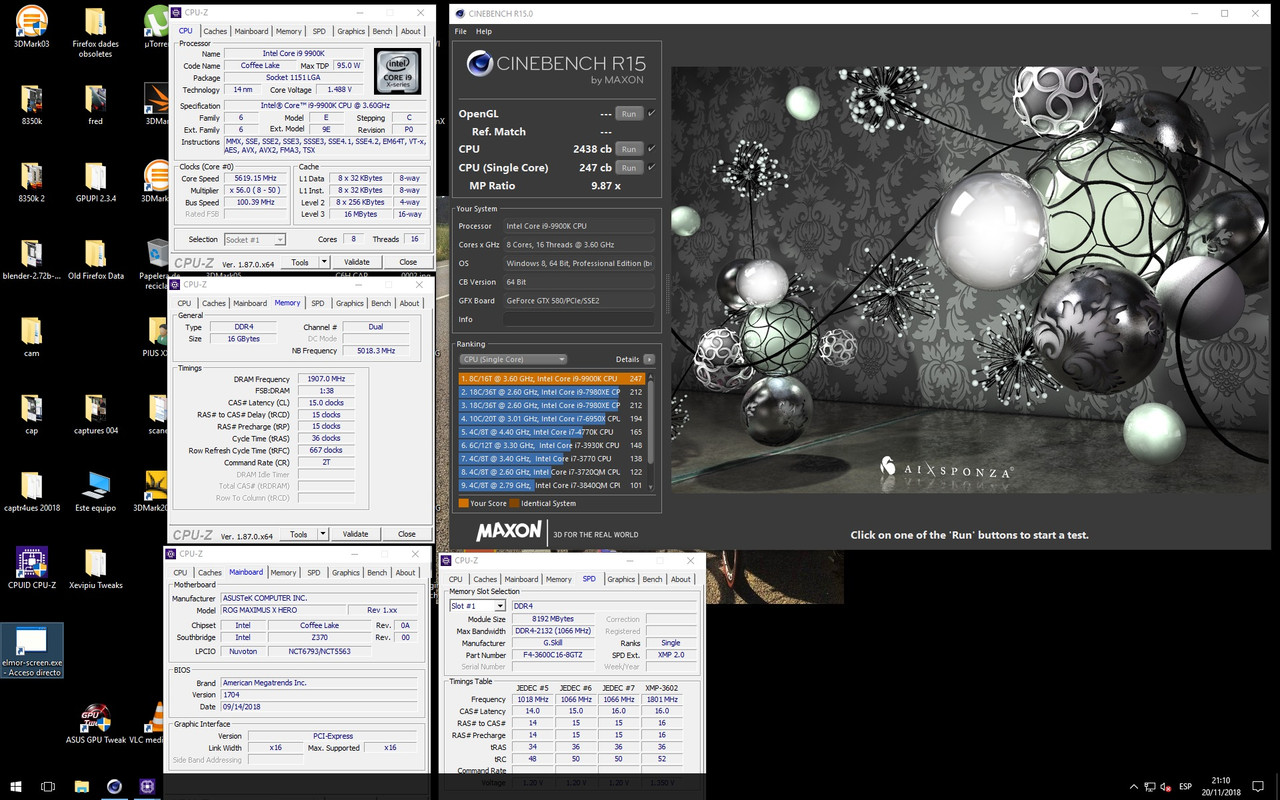1280x800 pixels.
Task: Open the Cinebench File menu
Action: [461, 31]
